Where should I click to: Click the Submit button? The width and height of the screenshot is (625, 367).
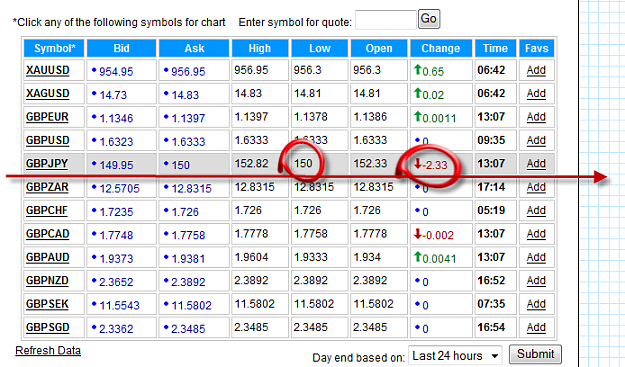(x=535, y=354)
